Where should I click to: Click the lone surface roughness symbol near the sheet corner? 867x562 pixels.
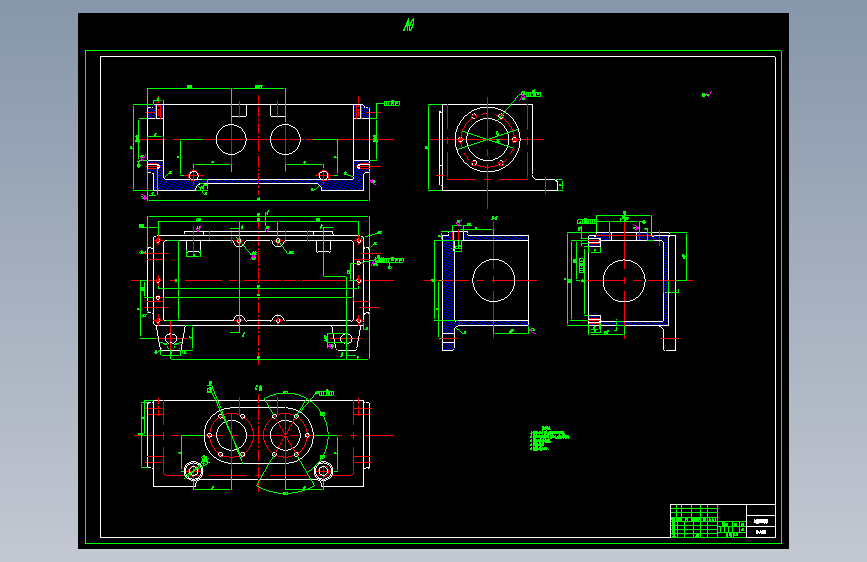pyautogui.click(x=707, y=95)
